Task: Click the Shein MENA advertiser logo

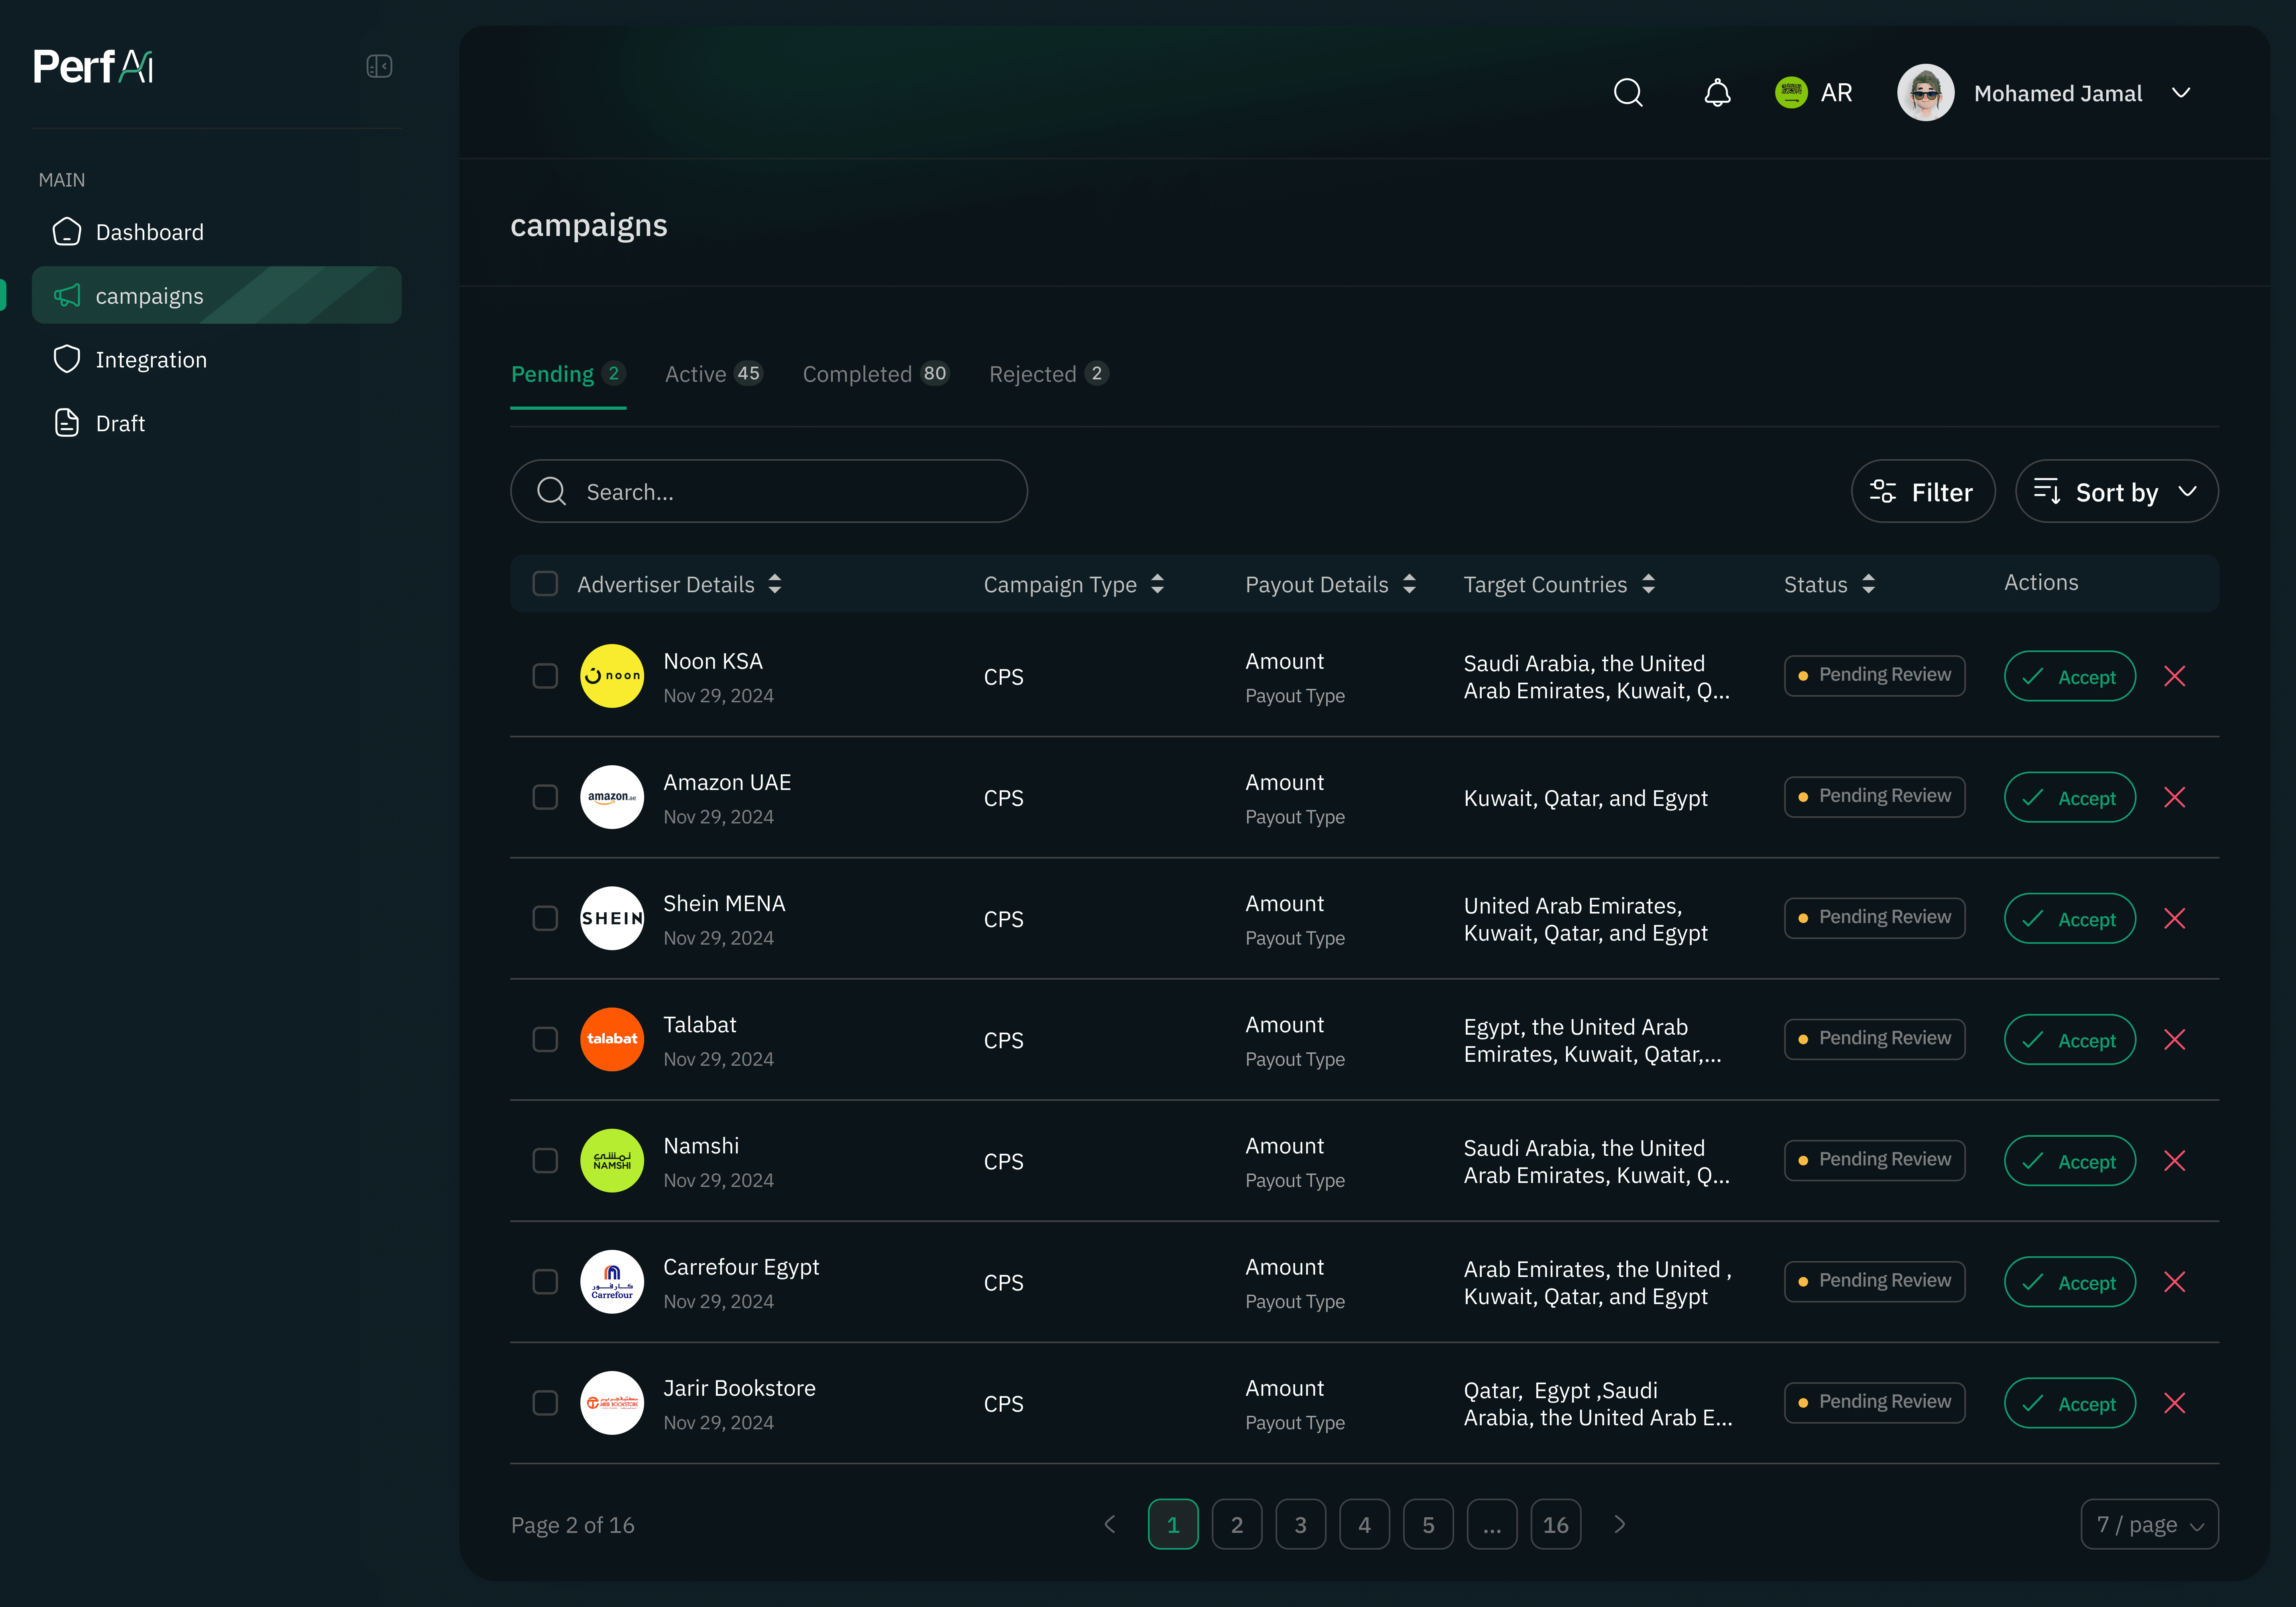Action: pos(612,918)
